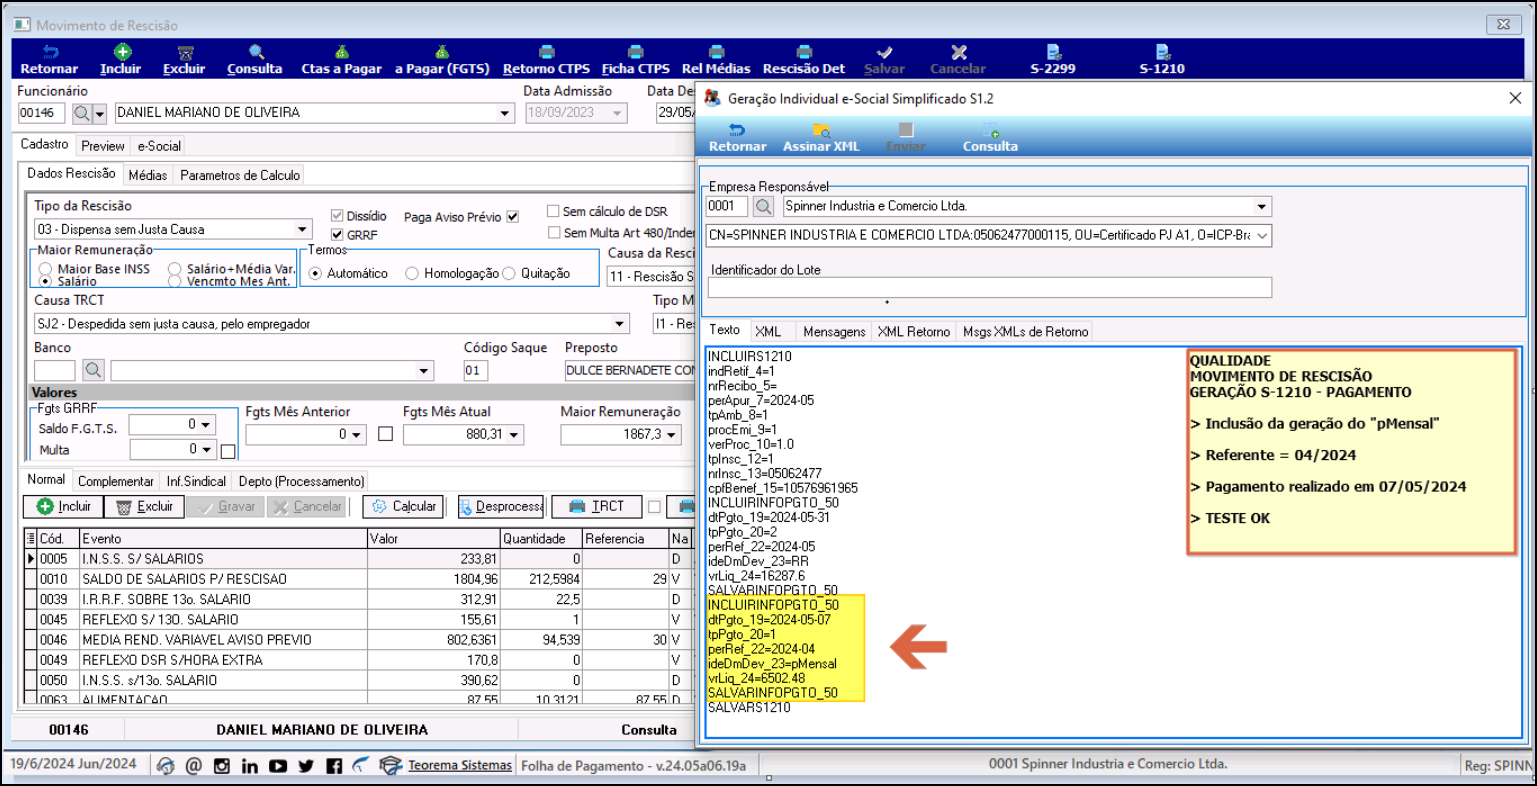1537x786 pixels.
Task: Switch to the e-Social tab in the Movimento de Rescisão window
Action: pyautogui.click(x=159, y=146)
